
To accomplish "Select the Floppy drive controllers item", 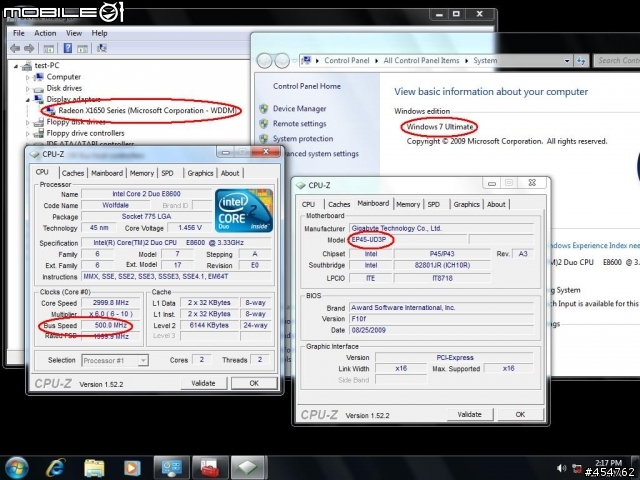I will 85,133.
